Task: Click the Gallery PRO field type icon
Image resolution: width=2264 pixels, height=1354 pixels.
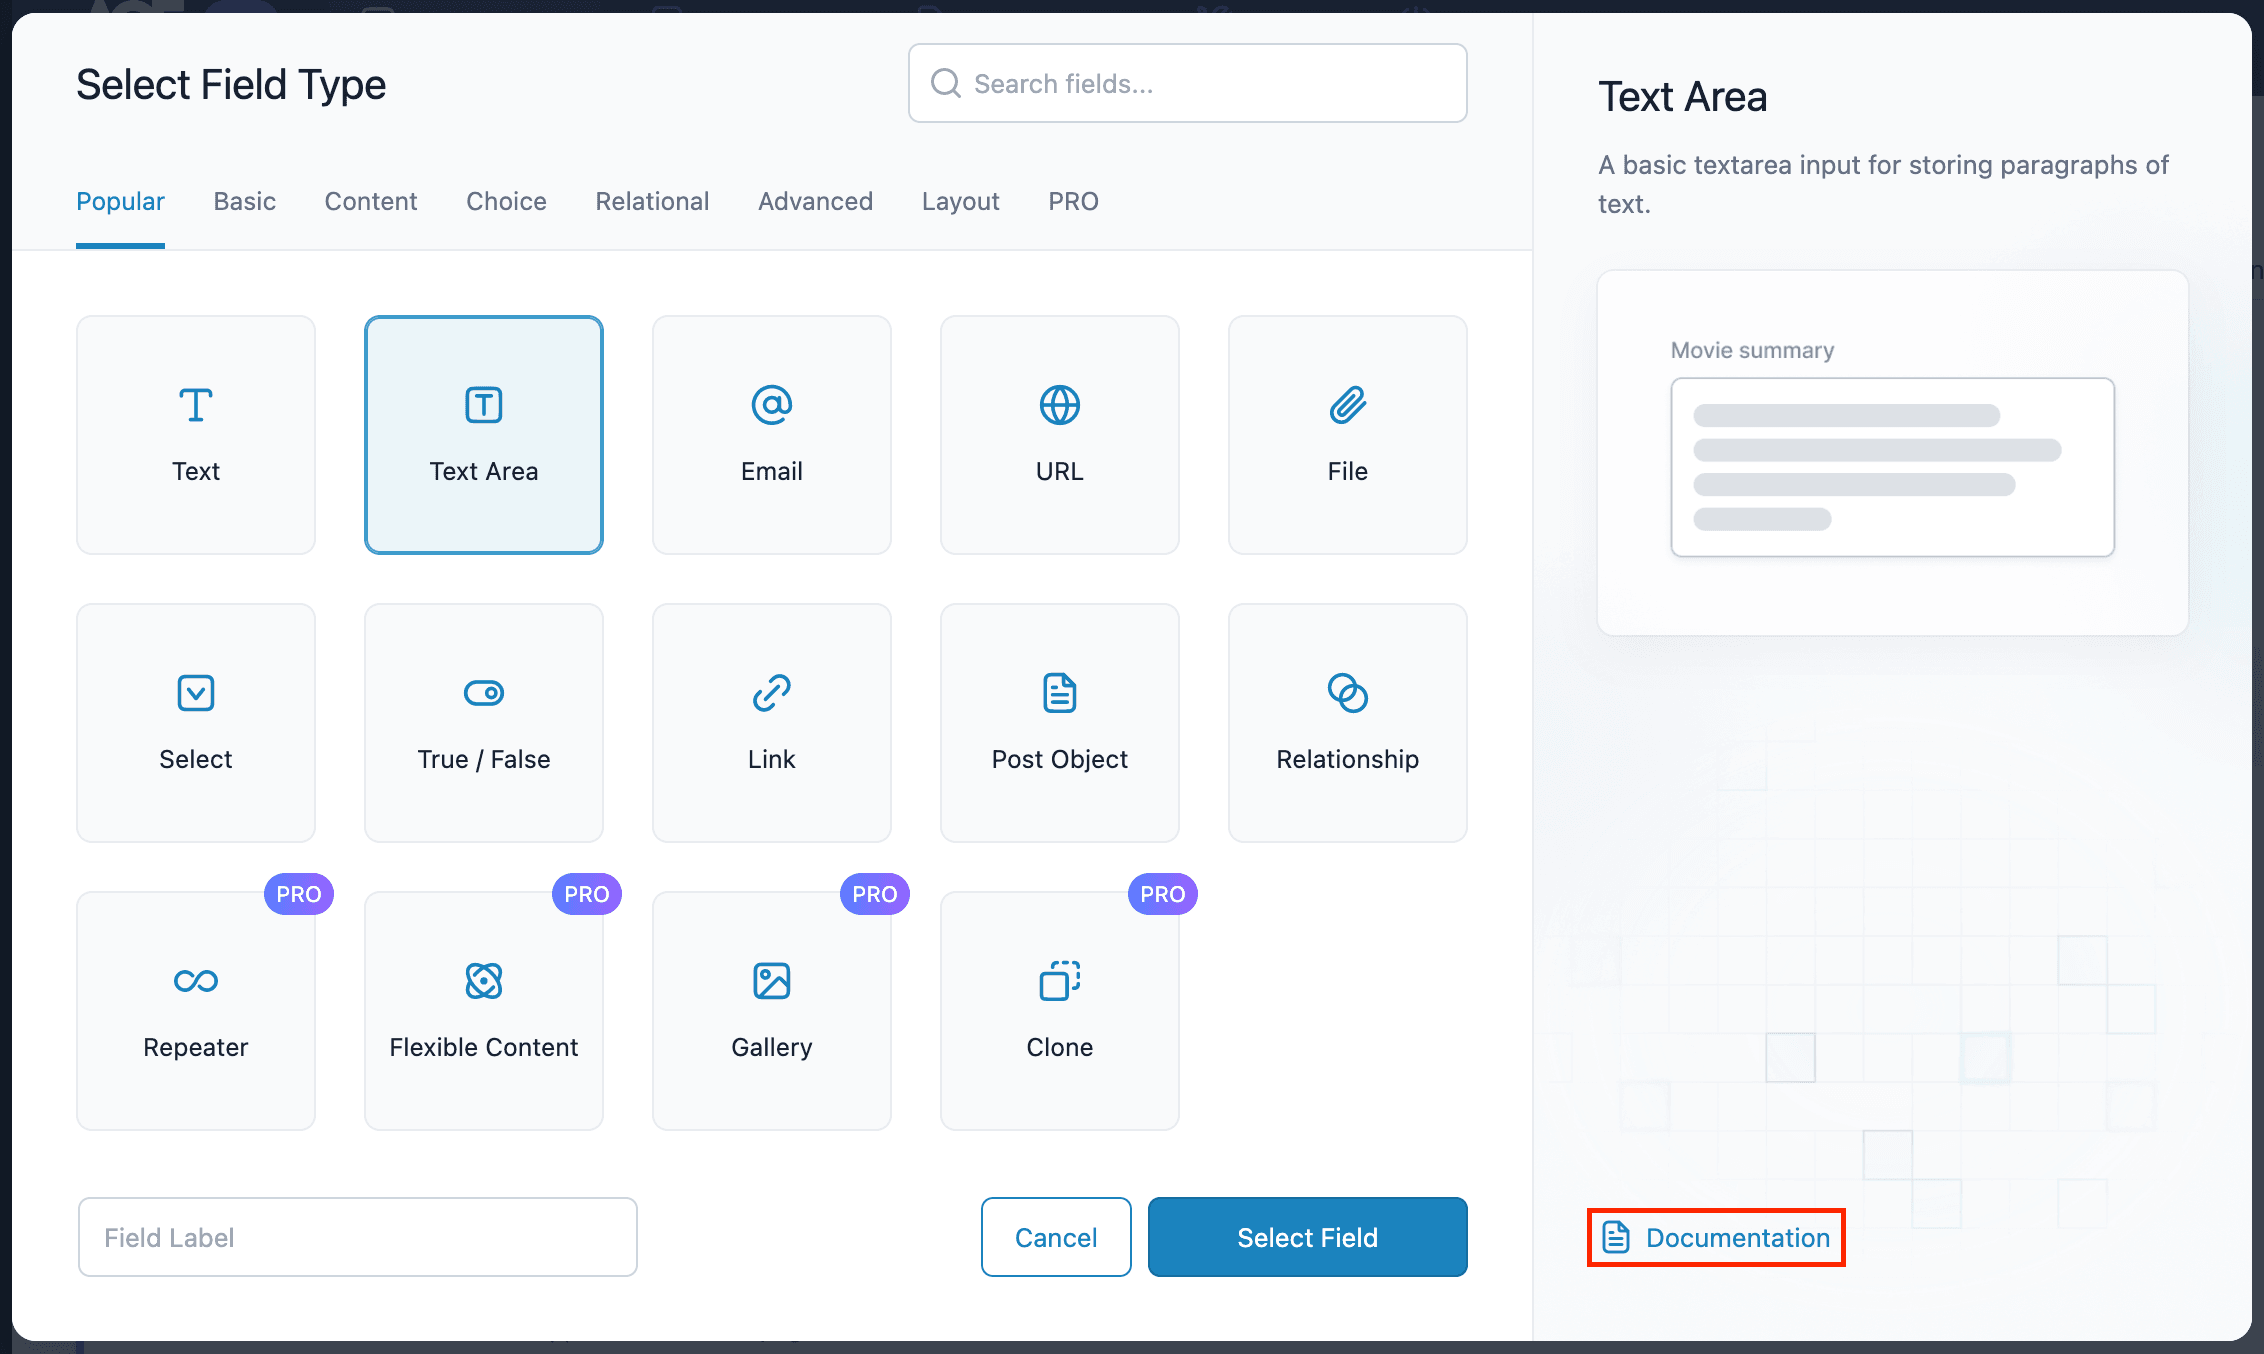Action: [x=770, y=980]
